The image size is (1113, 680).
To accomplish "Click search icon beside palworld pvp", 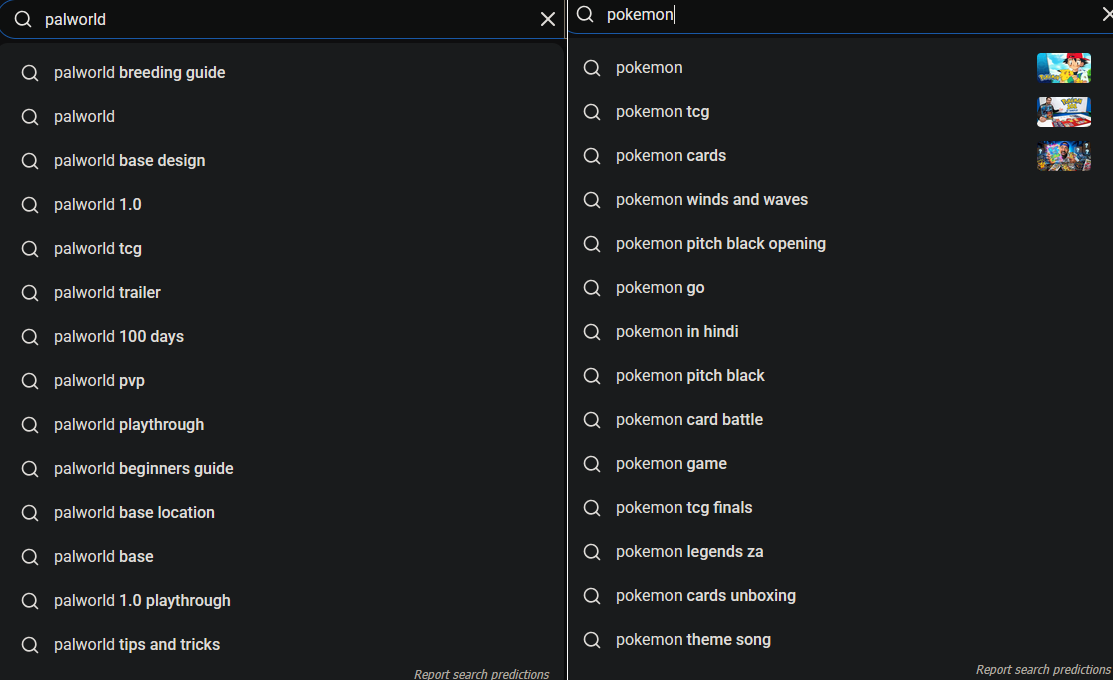I will coord(30,380).
